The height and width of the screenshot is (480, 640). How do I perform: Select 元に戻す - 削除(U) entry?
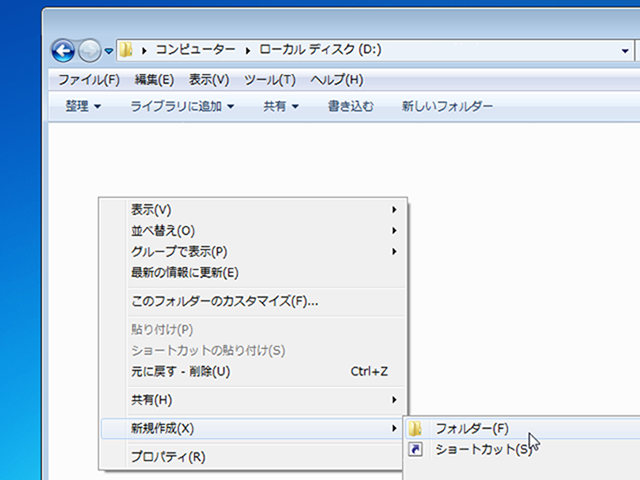click(x=253, y=371)
